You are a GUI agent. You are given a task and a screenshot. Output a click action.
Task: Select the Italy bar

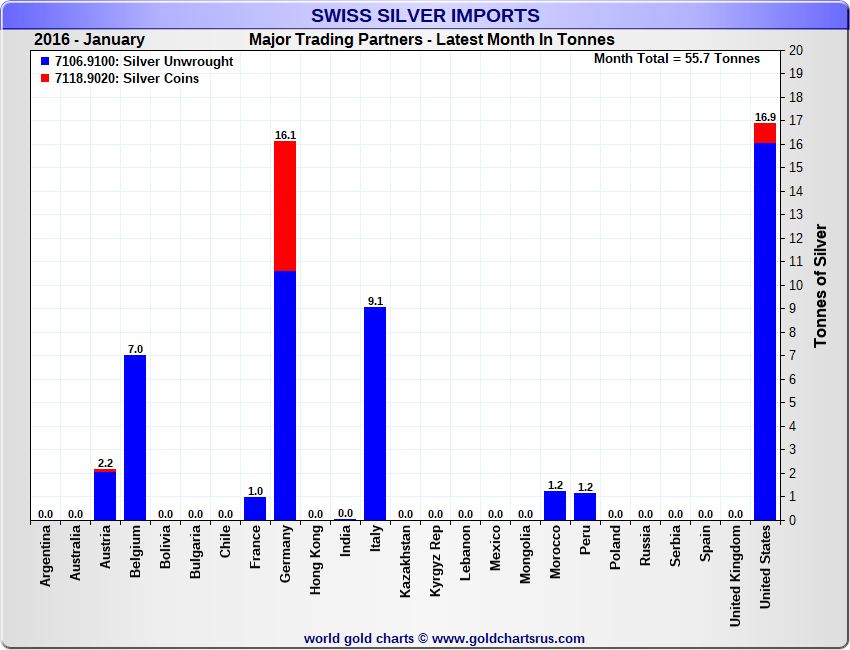[x=375, y=413]
